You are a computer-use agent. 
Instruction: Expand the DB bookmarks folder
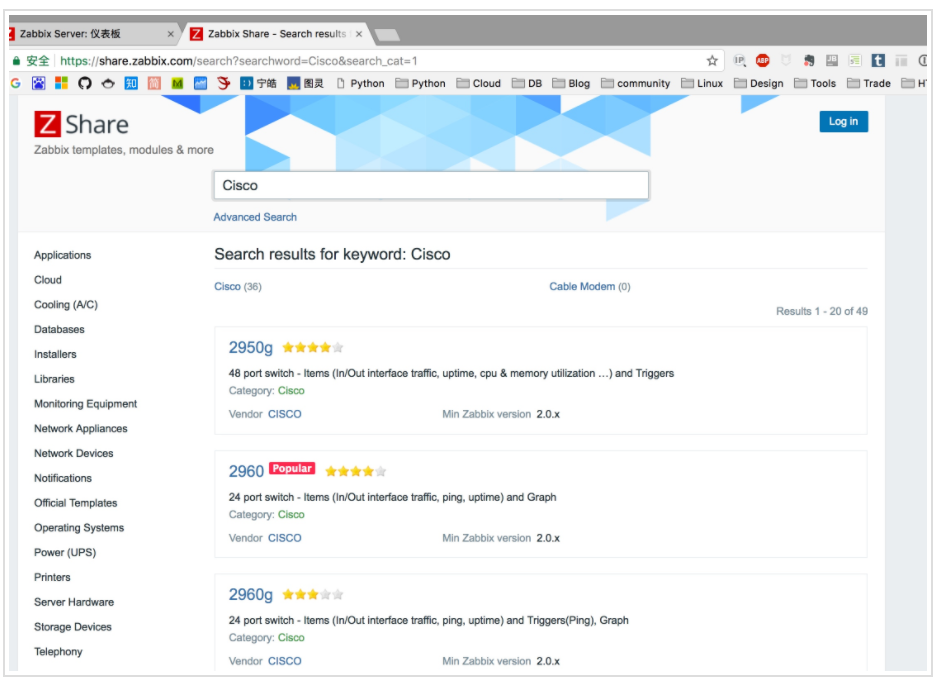527,83
